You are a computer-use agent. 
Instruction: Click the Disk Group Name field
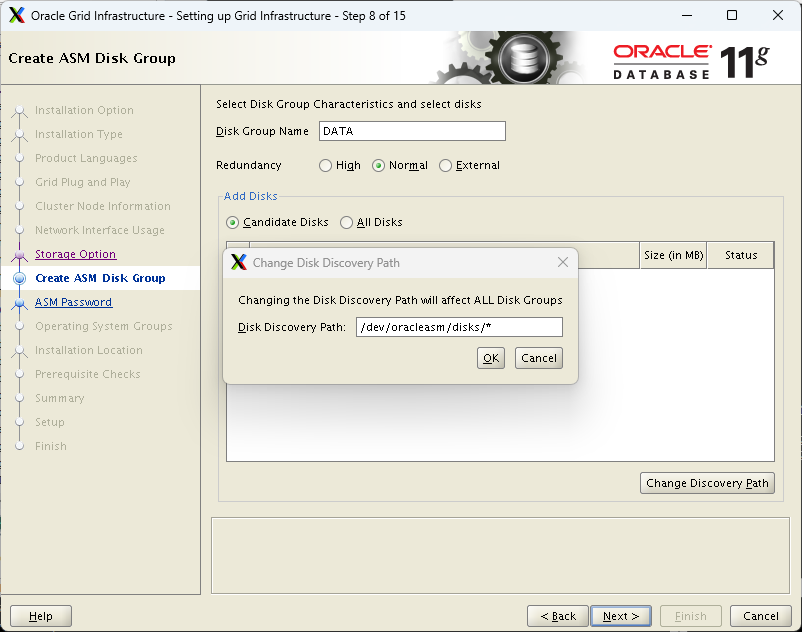click(412, 131)
